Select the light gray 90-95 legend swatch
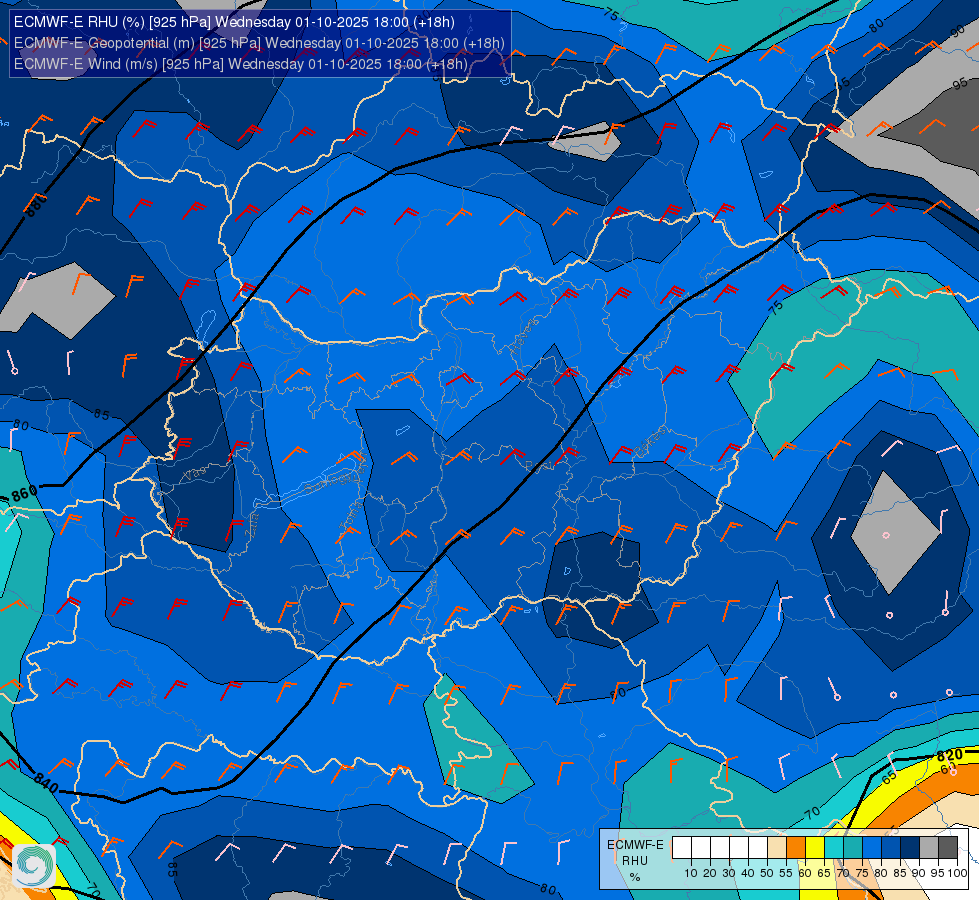The height and width of the screenshot is (900, 979). coord(929,848)
